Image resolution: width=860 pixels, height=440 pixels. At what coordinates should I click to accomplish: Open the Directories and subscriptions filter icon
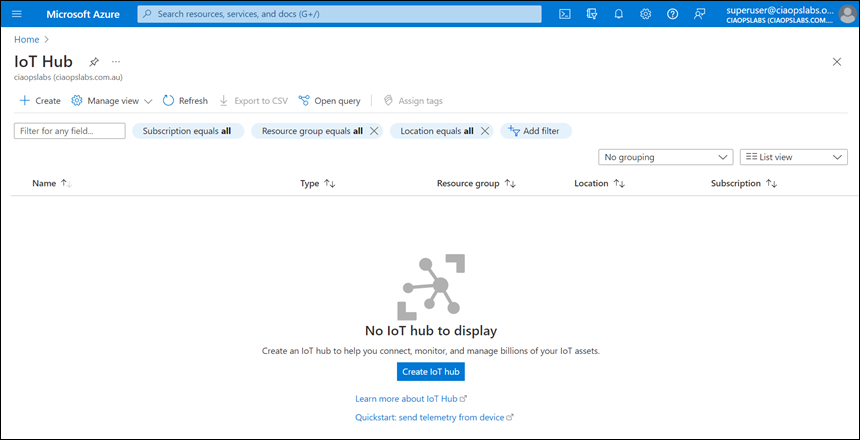point(592,14)
